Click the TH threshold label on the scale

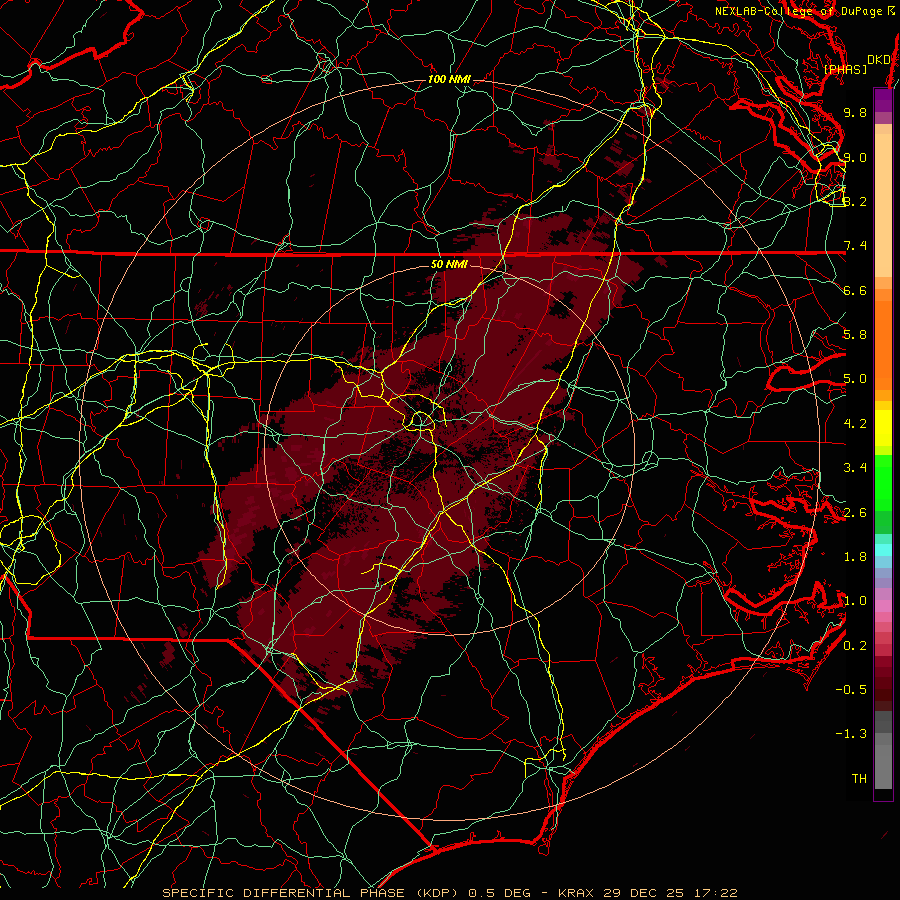859,779
